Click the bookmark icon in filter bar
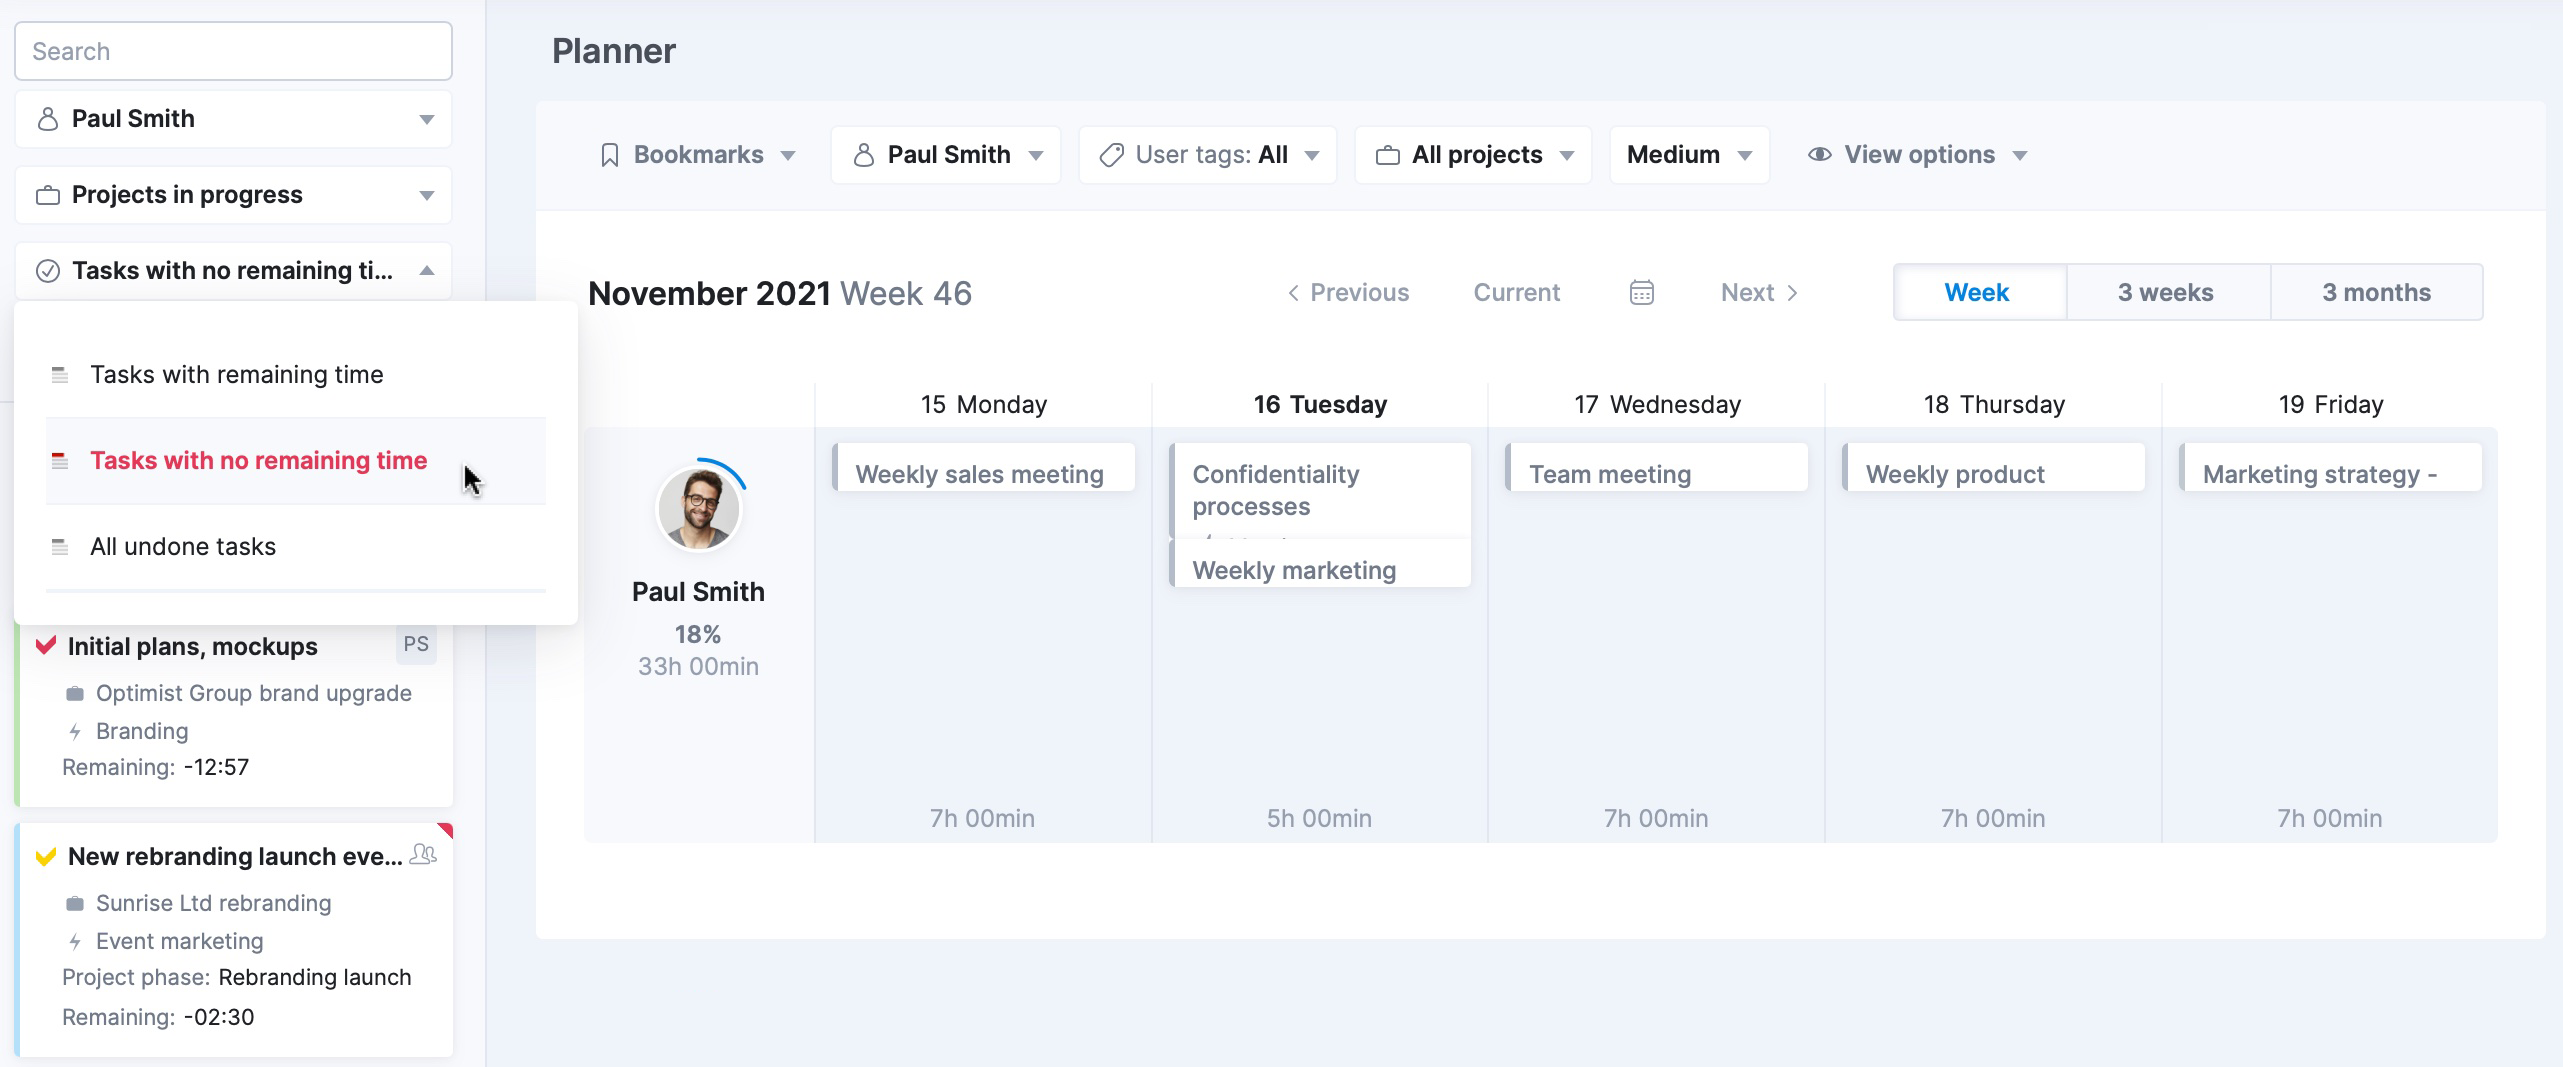Viewport: 2563px width, 1067px height. (x=609, y=155)
